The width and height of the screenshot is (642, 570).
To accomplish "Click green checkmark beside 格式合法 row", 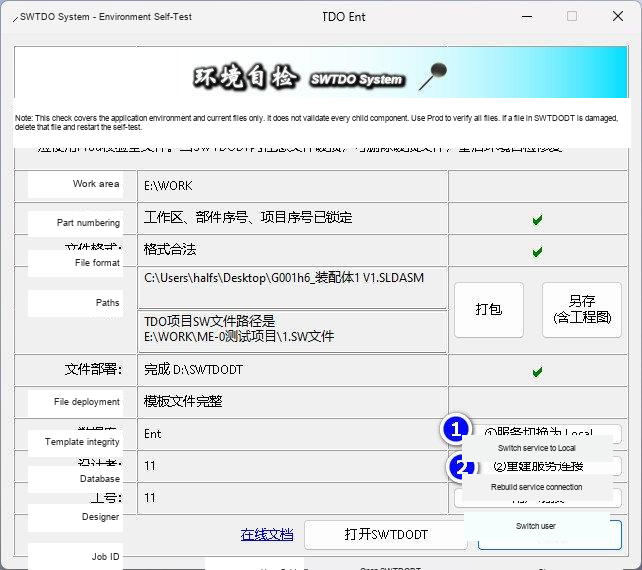I will tap(537, 252).
